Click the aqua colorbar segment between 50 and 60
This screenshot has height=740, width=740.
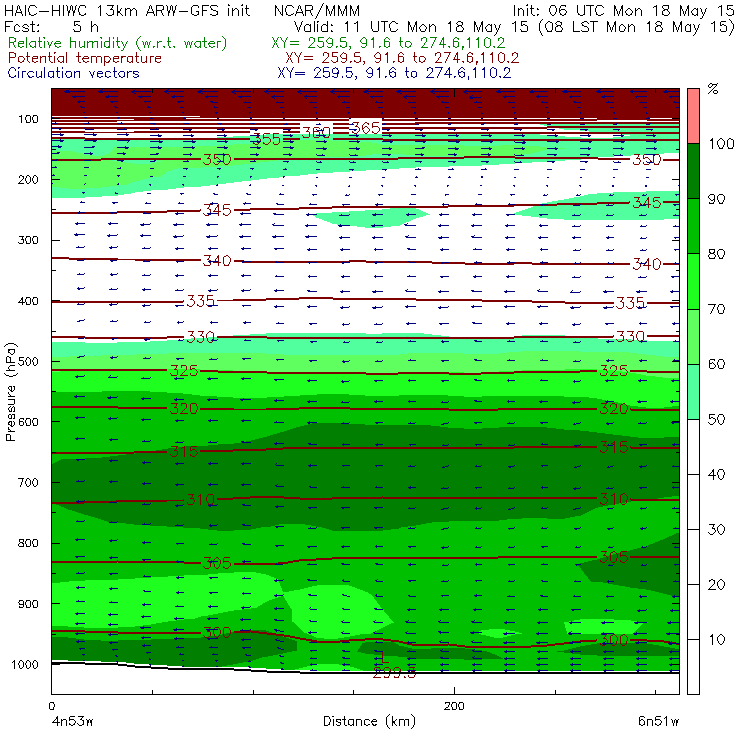(x=693, y=391)
